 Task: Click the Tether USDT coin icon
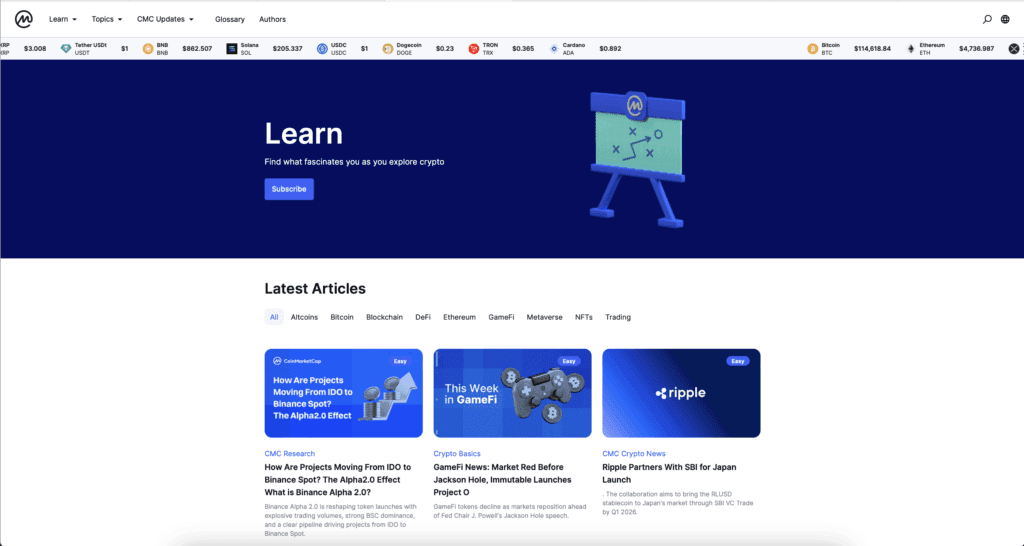pos(65,48)
